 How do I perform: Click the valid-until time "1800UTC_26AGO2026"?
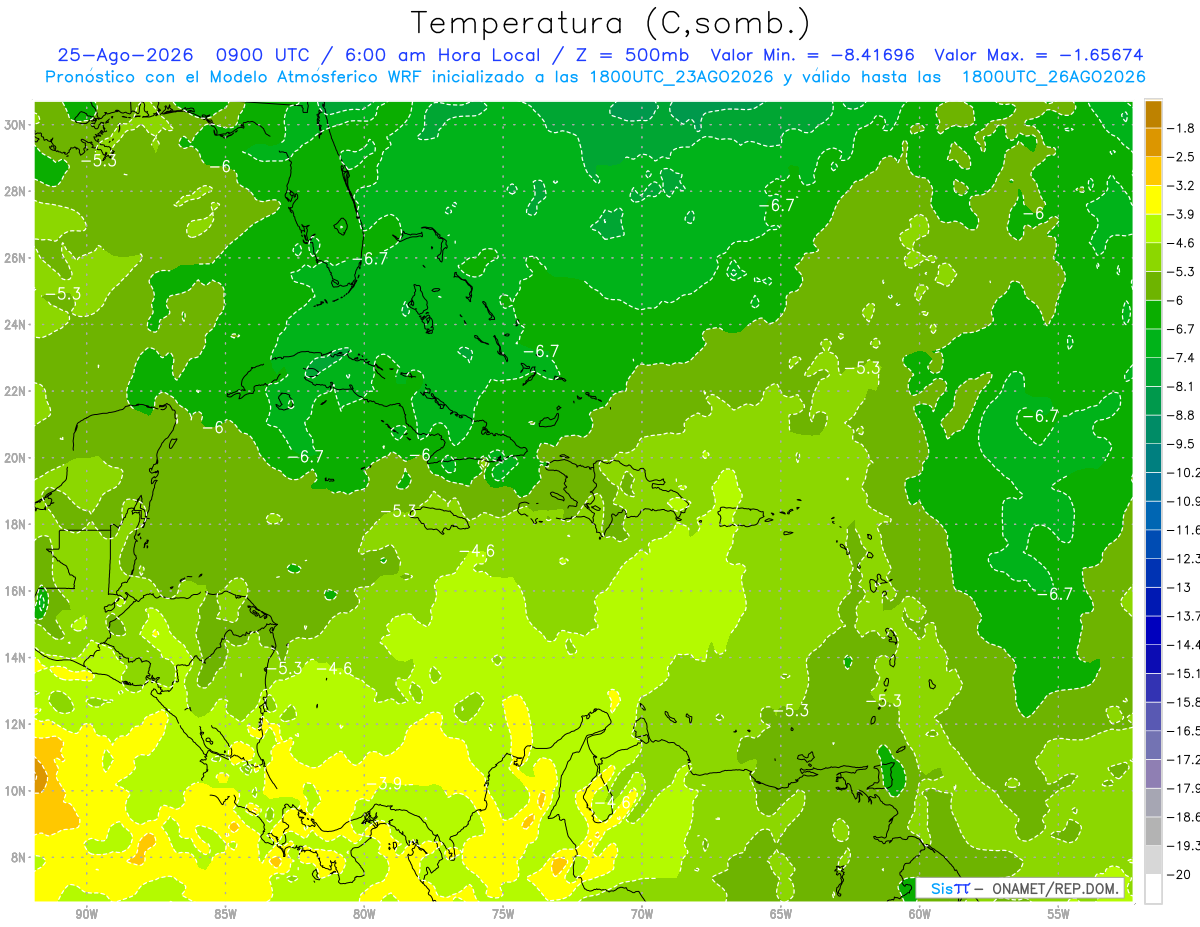click(1053, 76)
